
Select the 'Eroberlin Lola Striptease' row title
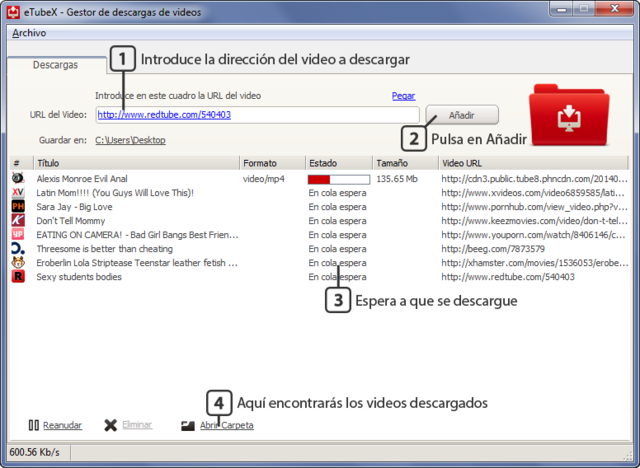click(137, 263)
